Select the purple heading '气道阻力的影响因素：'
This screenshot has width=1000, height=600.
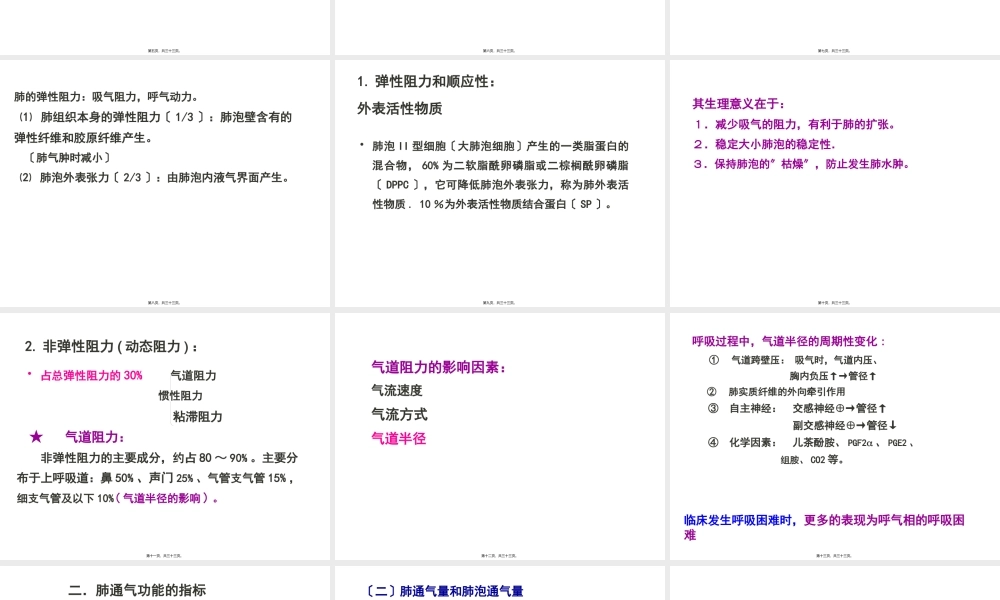coord(439,367)
